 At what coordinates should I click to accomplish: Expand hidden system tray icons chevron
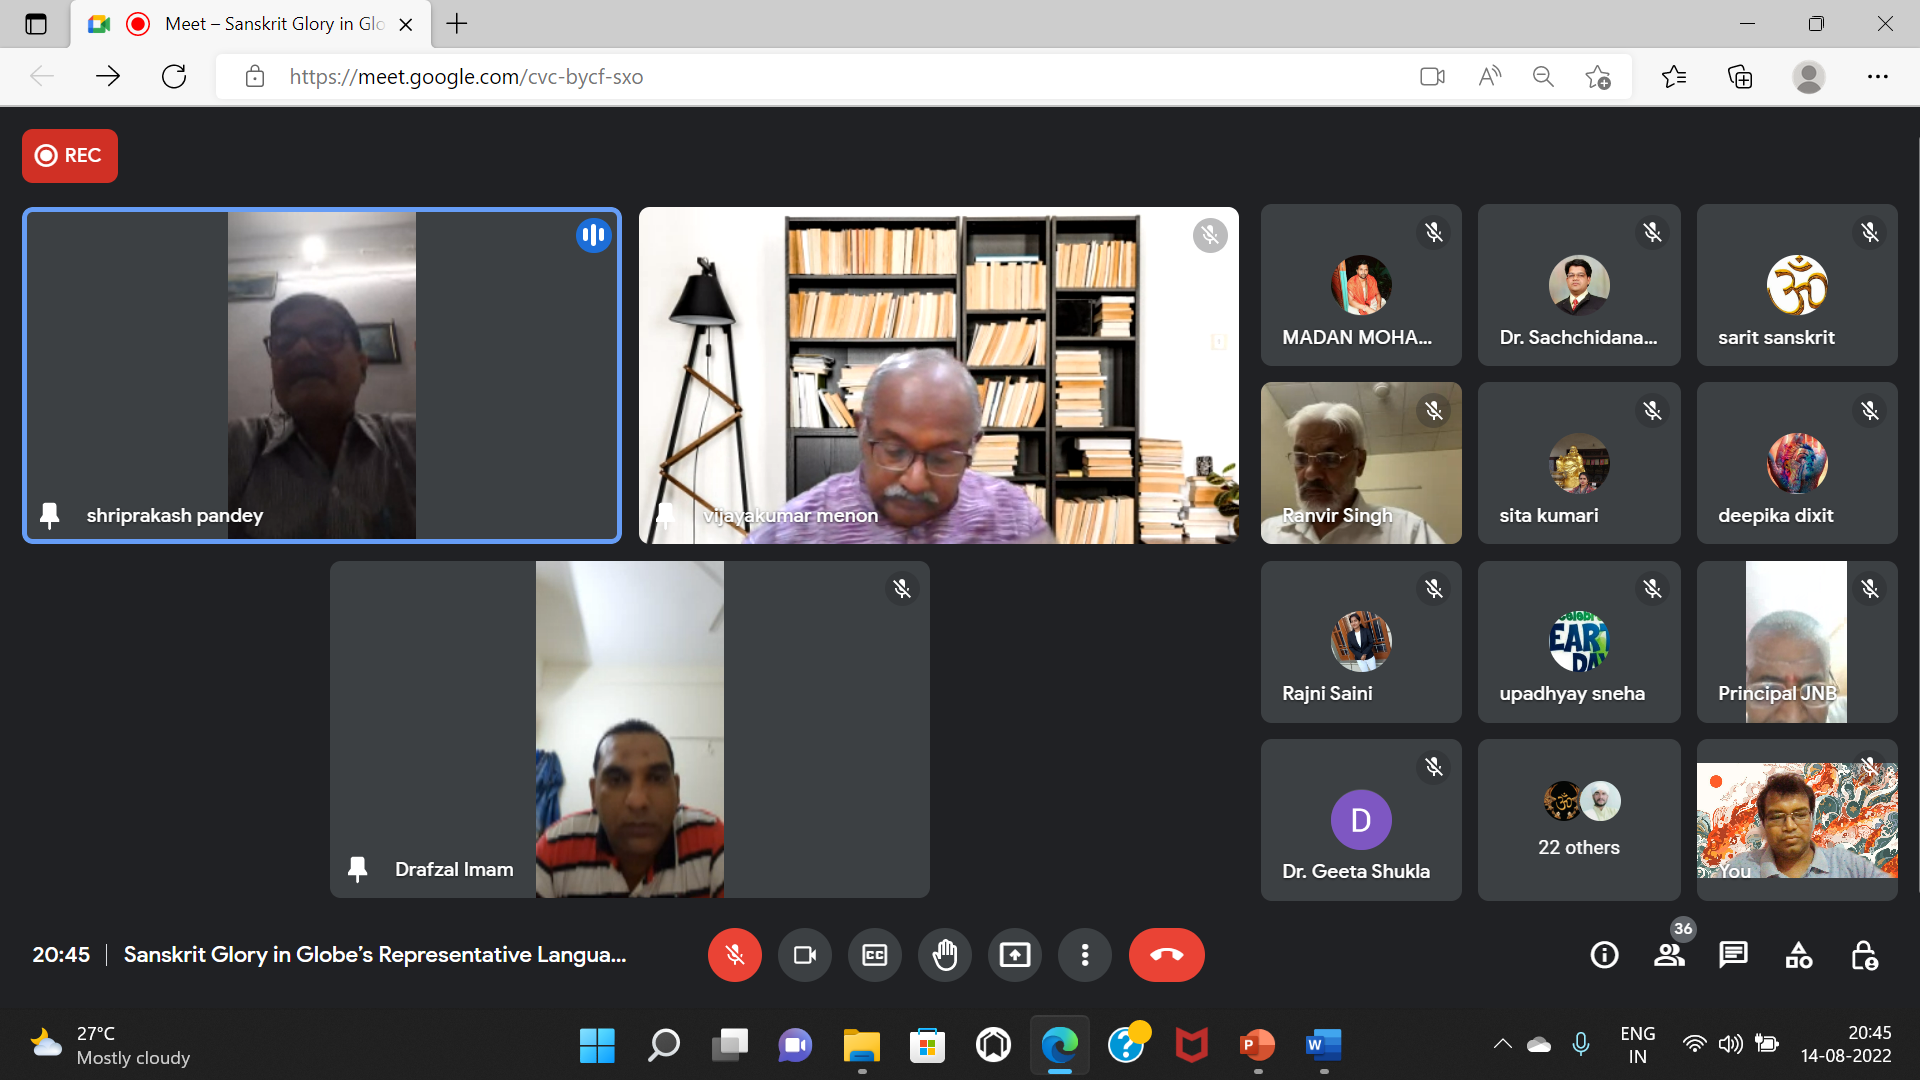pos(1502,1044)
